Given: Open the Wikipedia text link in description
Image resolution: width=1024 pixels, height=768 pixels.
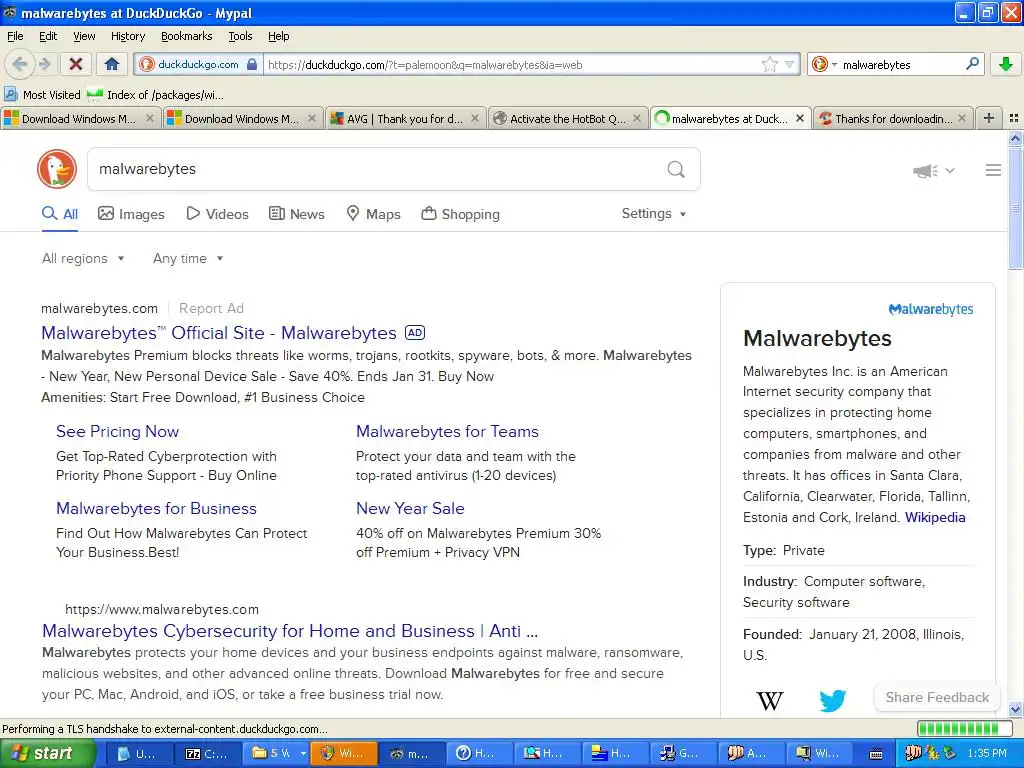Looking at the screenshot, I should (935, 517).
